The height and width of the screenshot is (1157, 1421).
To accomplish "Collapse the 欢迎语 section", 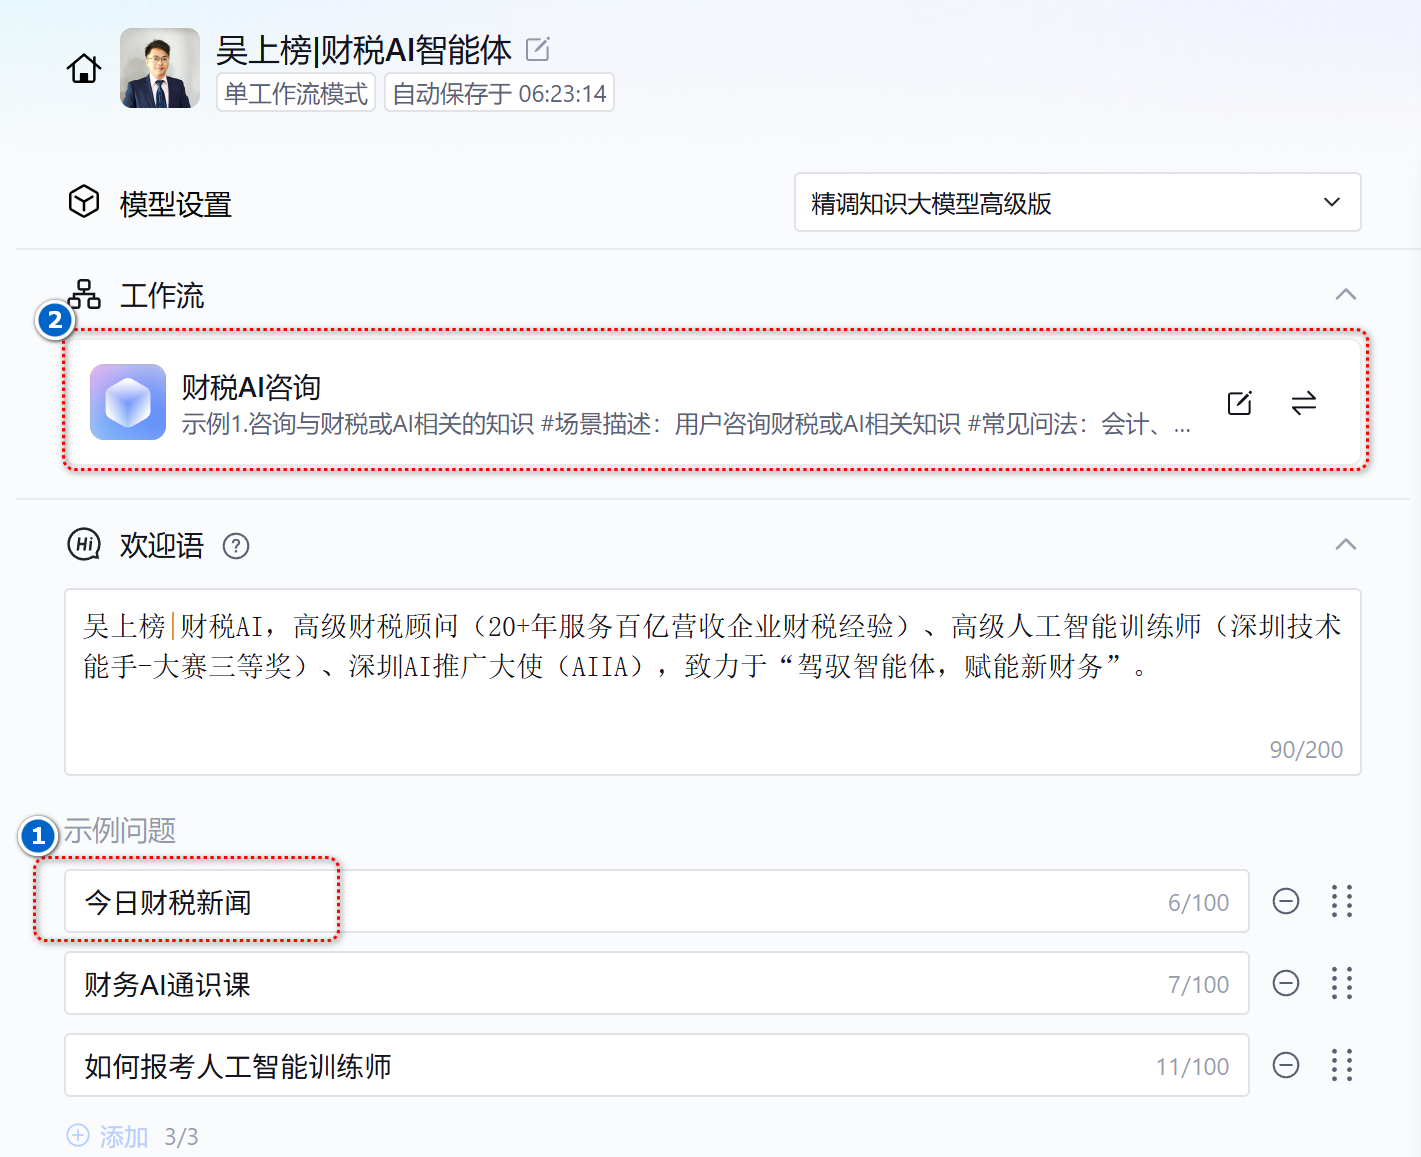I will click(x=1345, y=544).
